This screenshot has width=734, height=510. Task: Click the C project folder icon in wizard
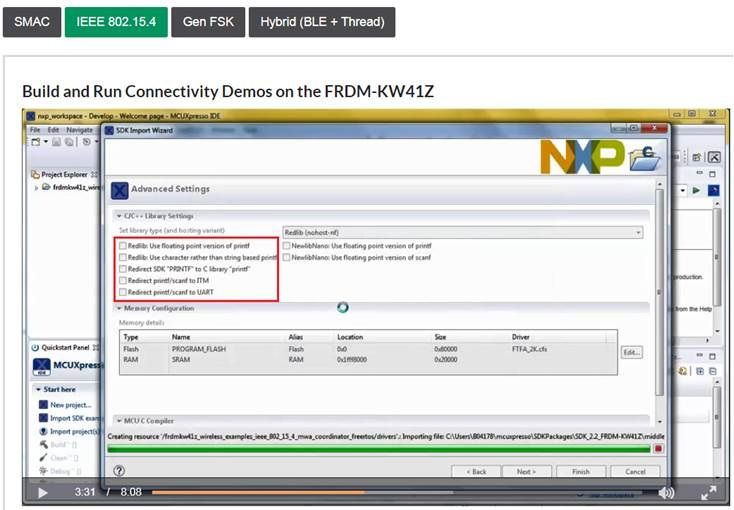coord(645,158)
